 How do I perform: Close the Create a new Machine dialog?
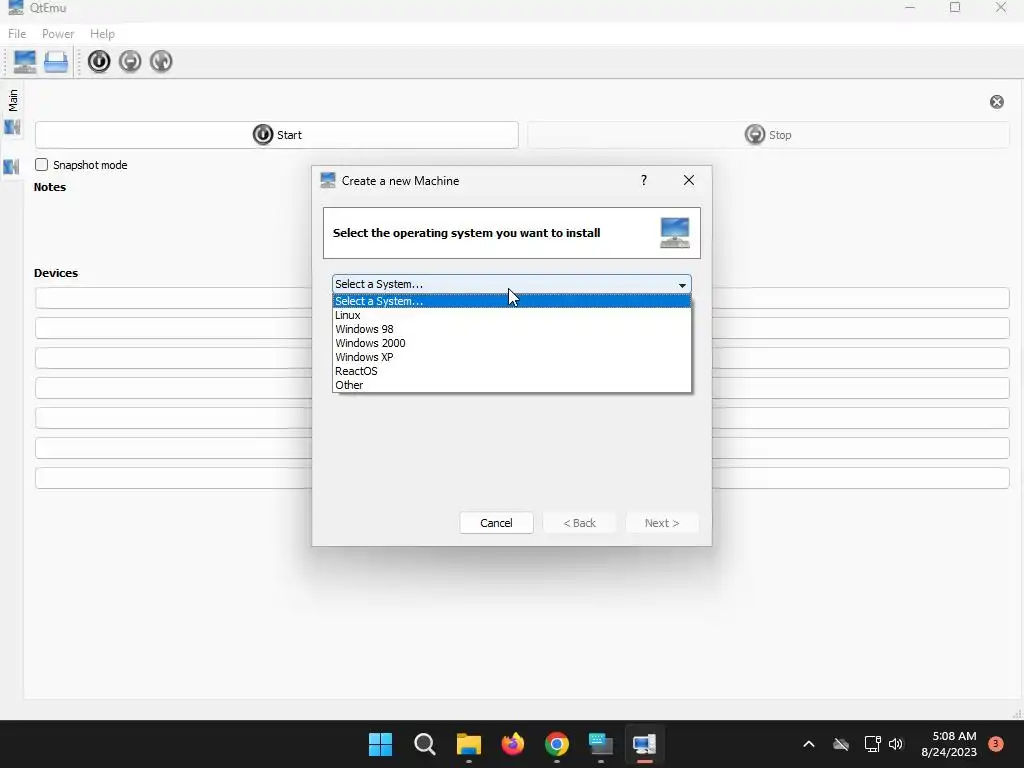pos(688,180)
